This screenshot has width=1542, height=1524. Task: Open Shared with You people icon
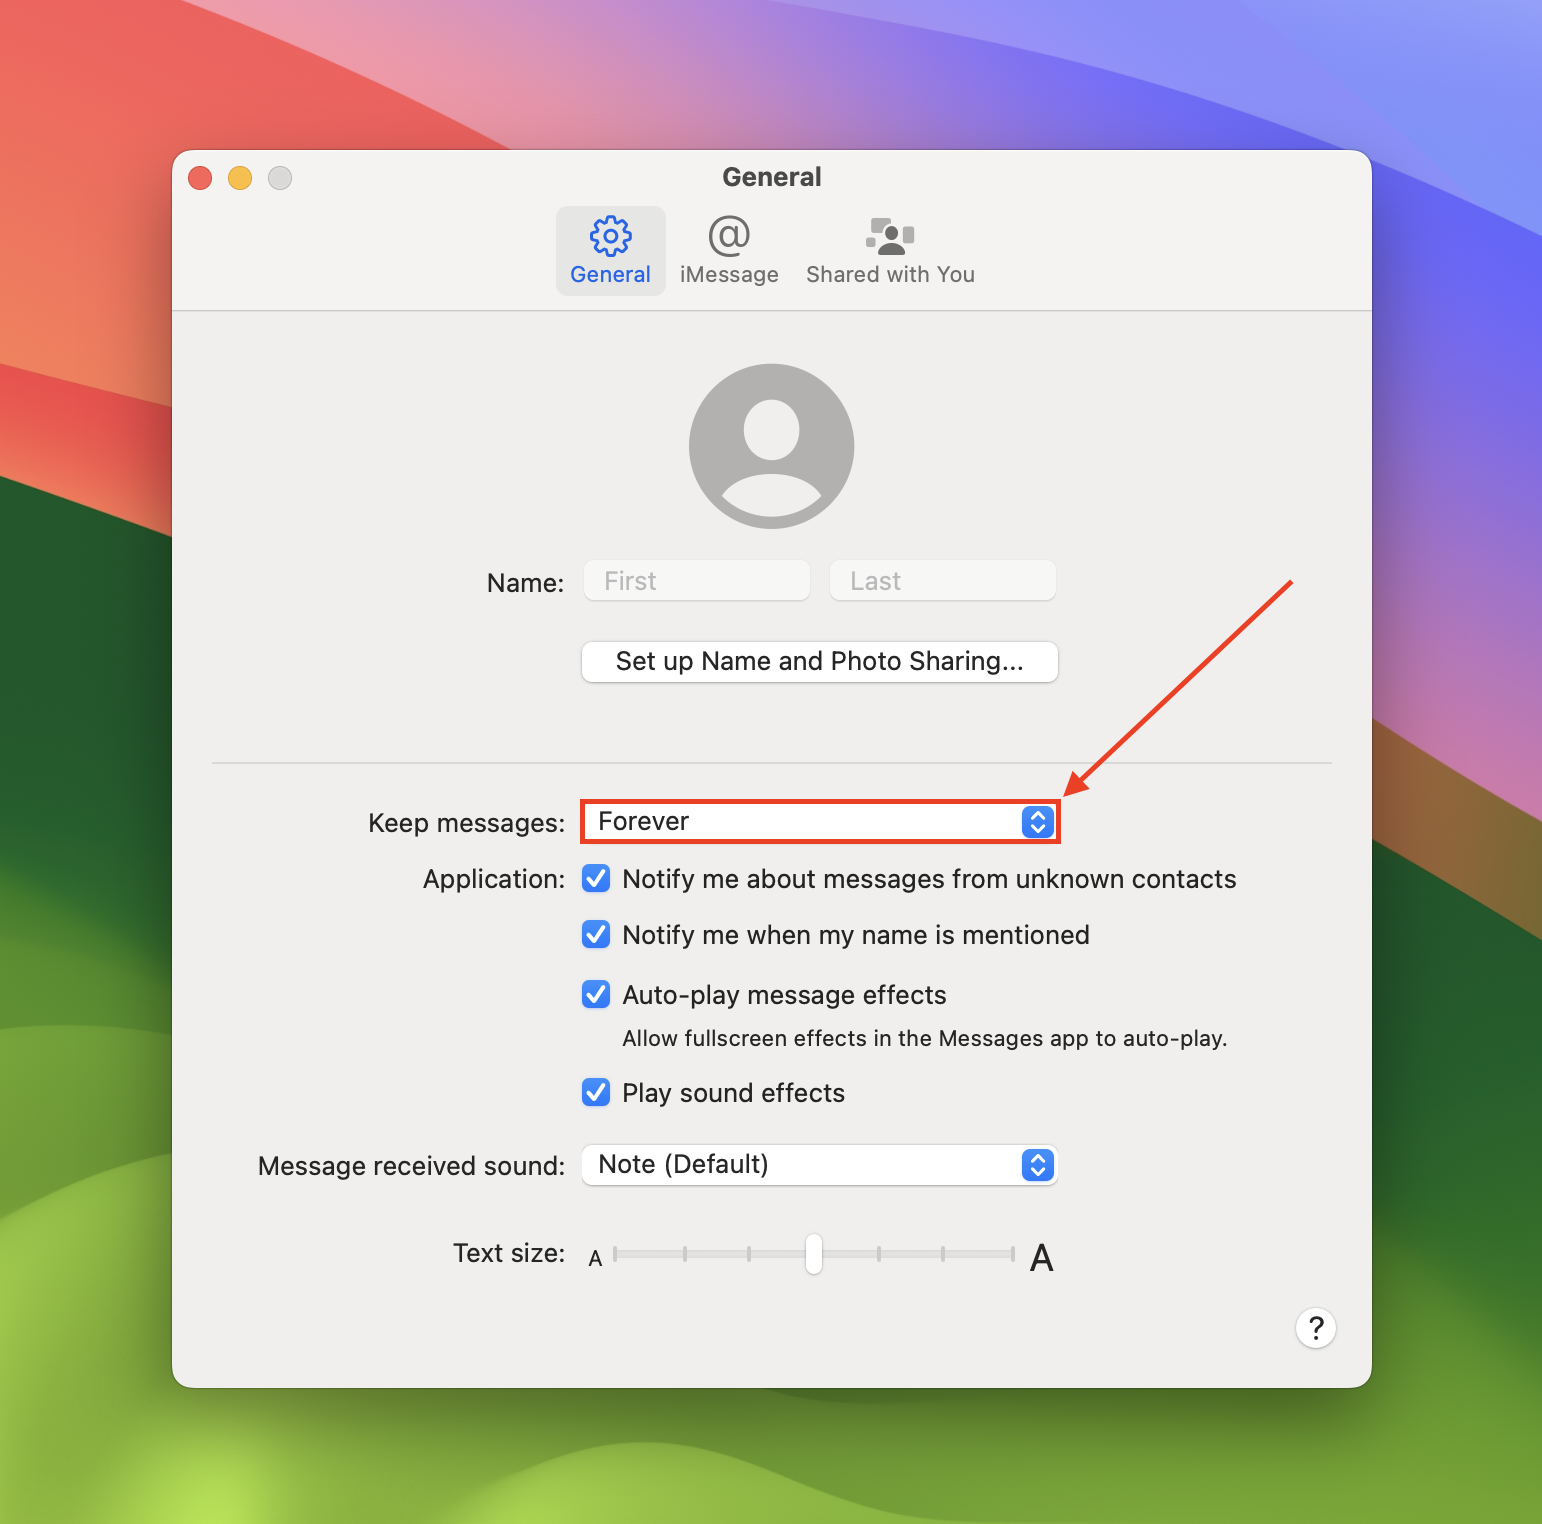click(x=889, y=250)
